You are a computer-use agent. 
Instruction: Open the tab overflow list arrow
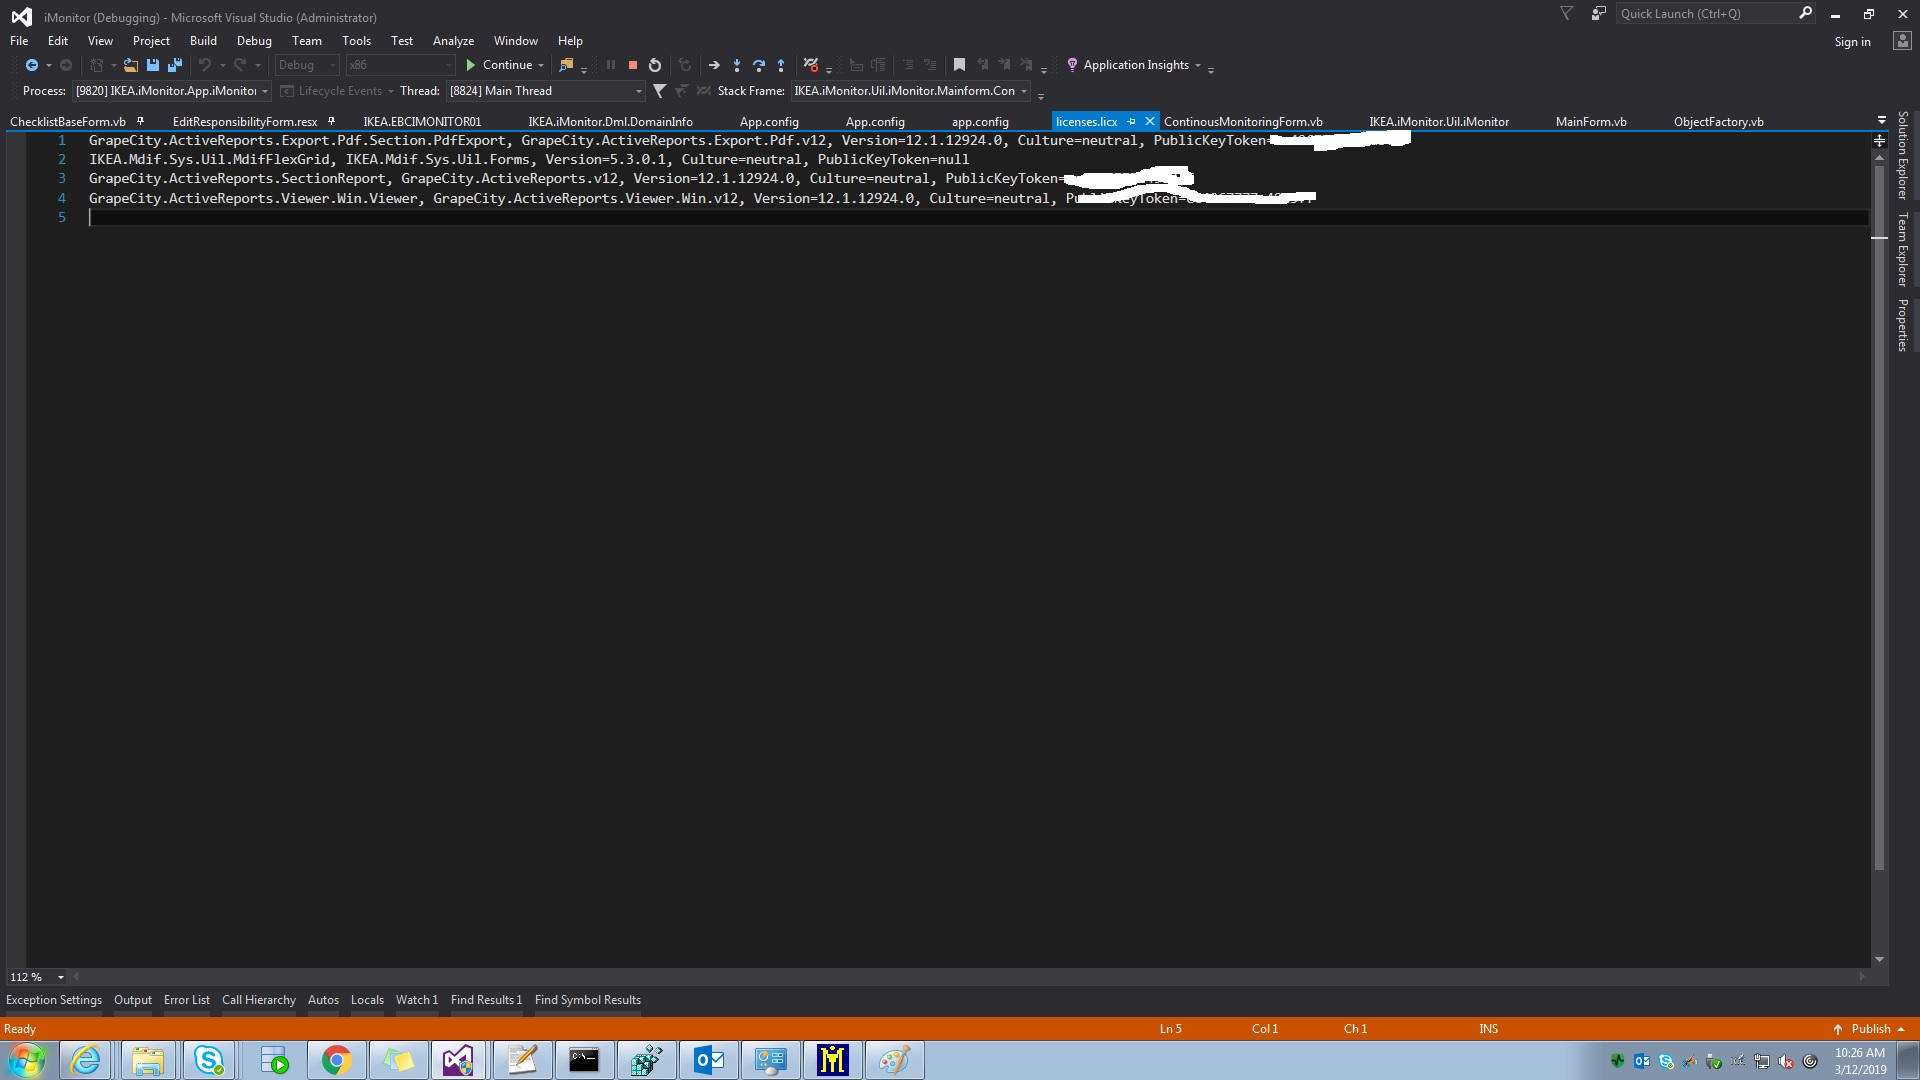(x=1881, y=121)
